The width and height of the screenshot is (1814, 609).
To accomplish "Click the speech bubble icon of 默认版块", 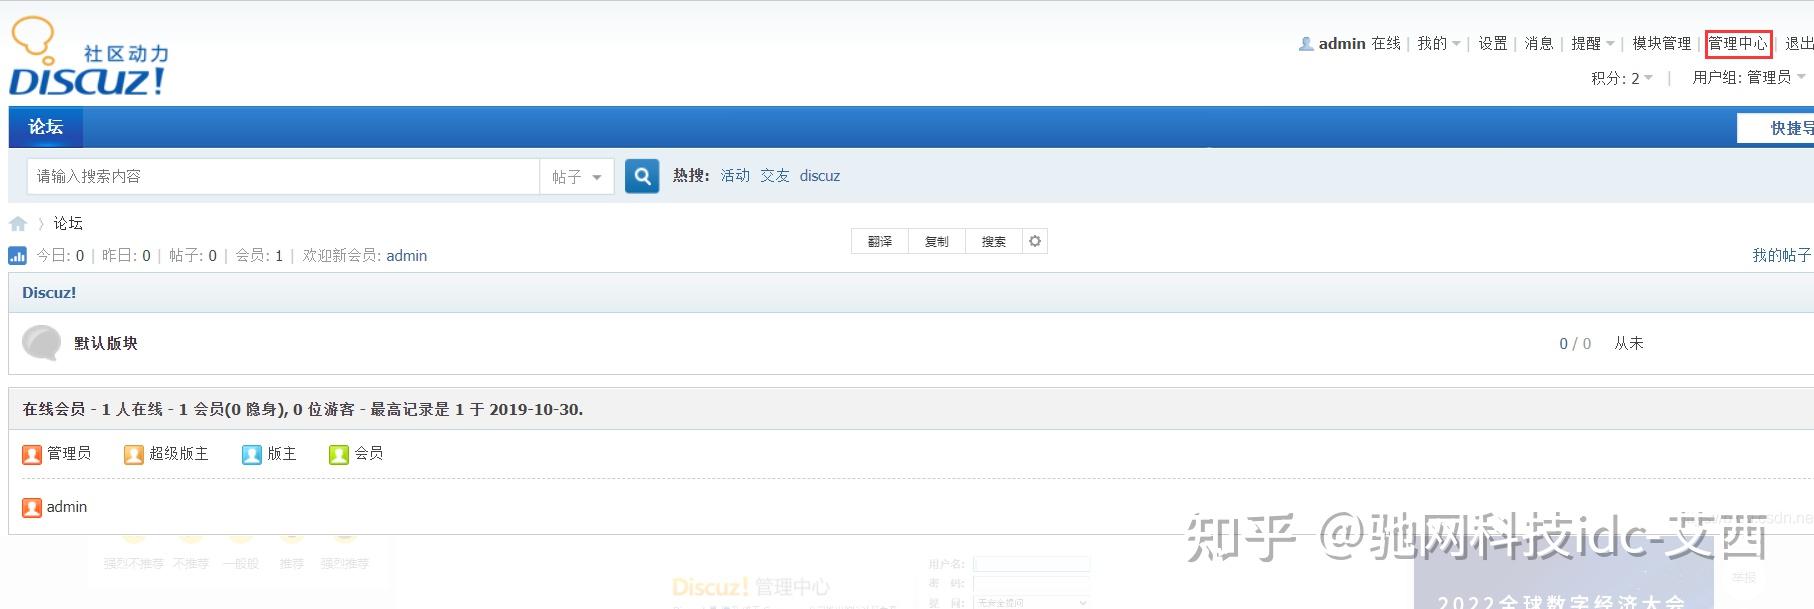I will 41,343.
